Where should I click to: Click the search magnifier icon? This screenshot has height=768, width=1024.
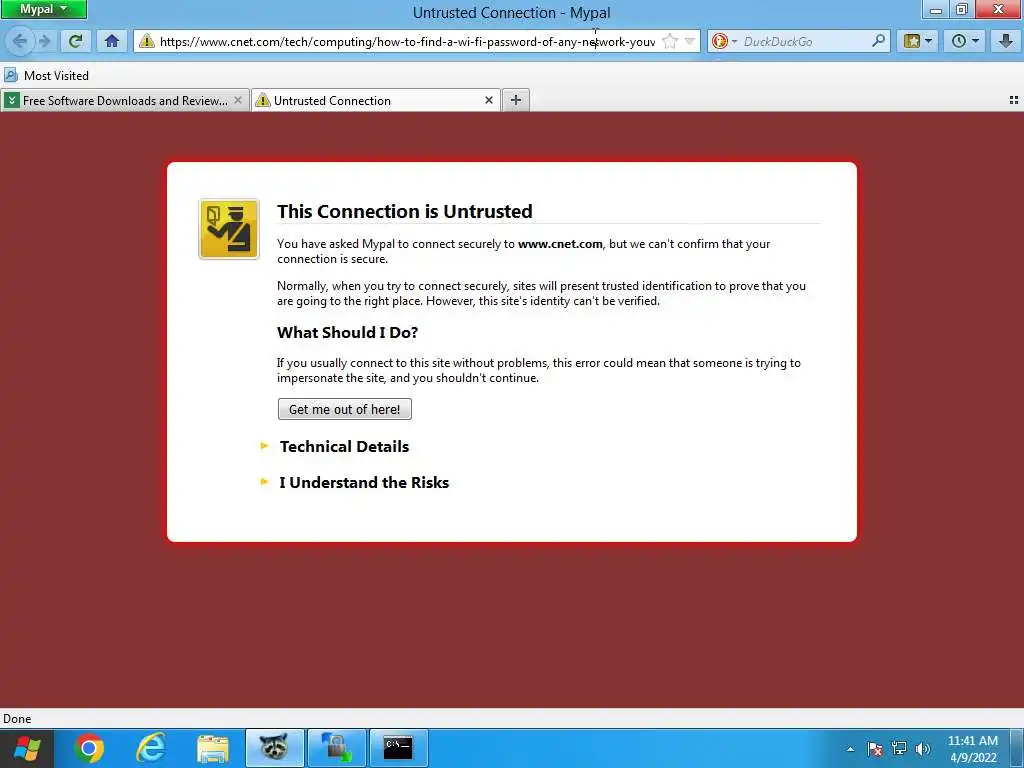879,41
